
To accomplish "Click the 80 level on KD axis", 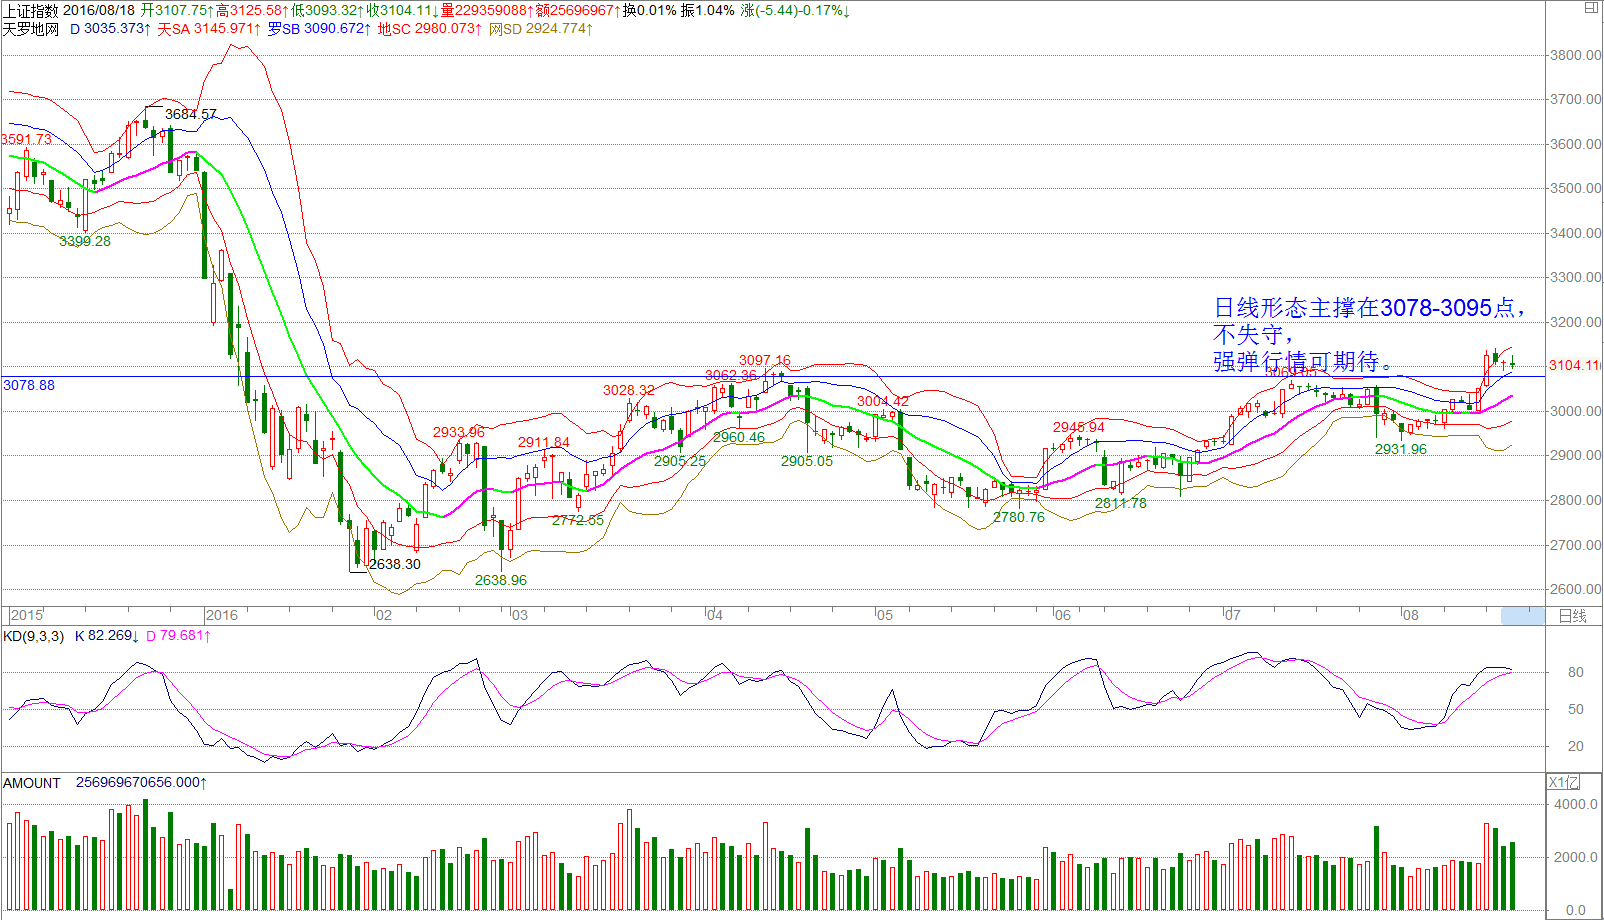I will [1576, 672].
